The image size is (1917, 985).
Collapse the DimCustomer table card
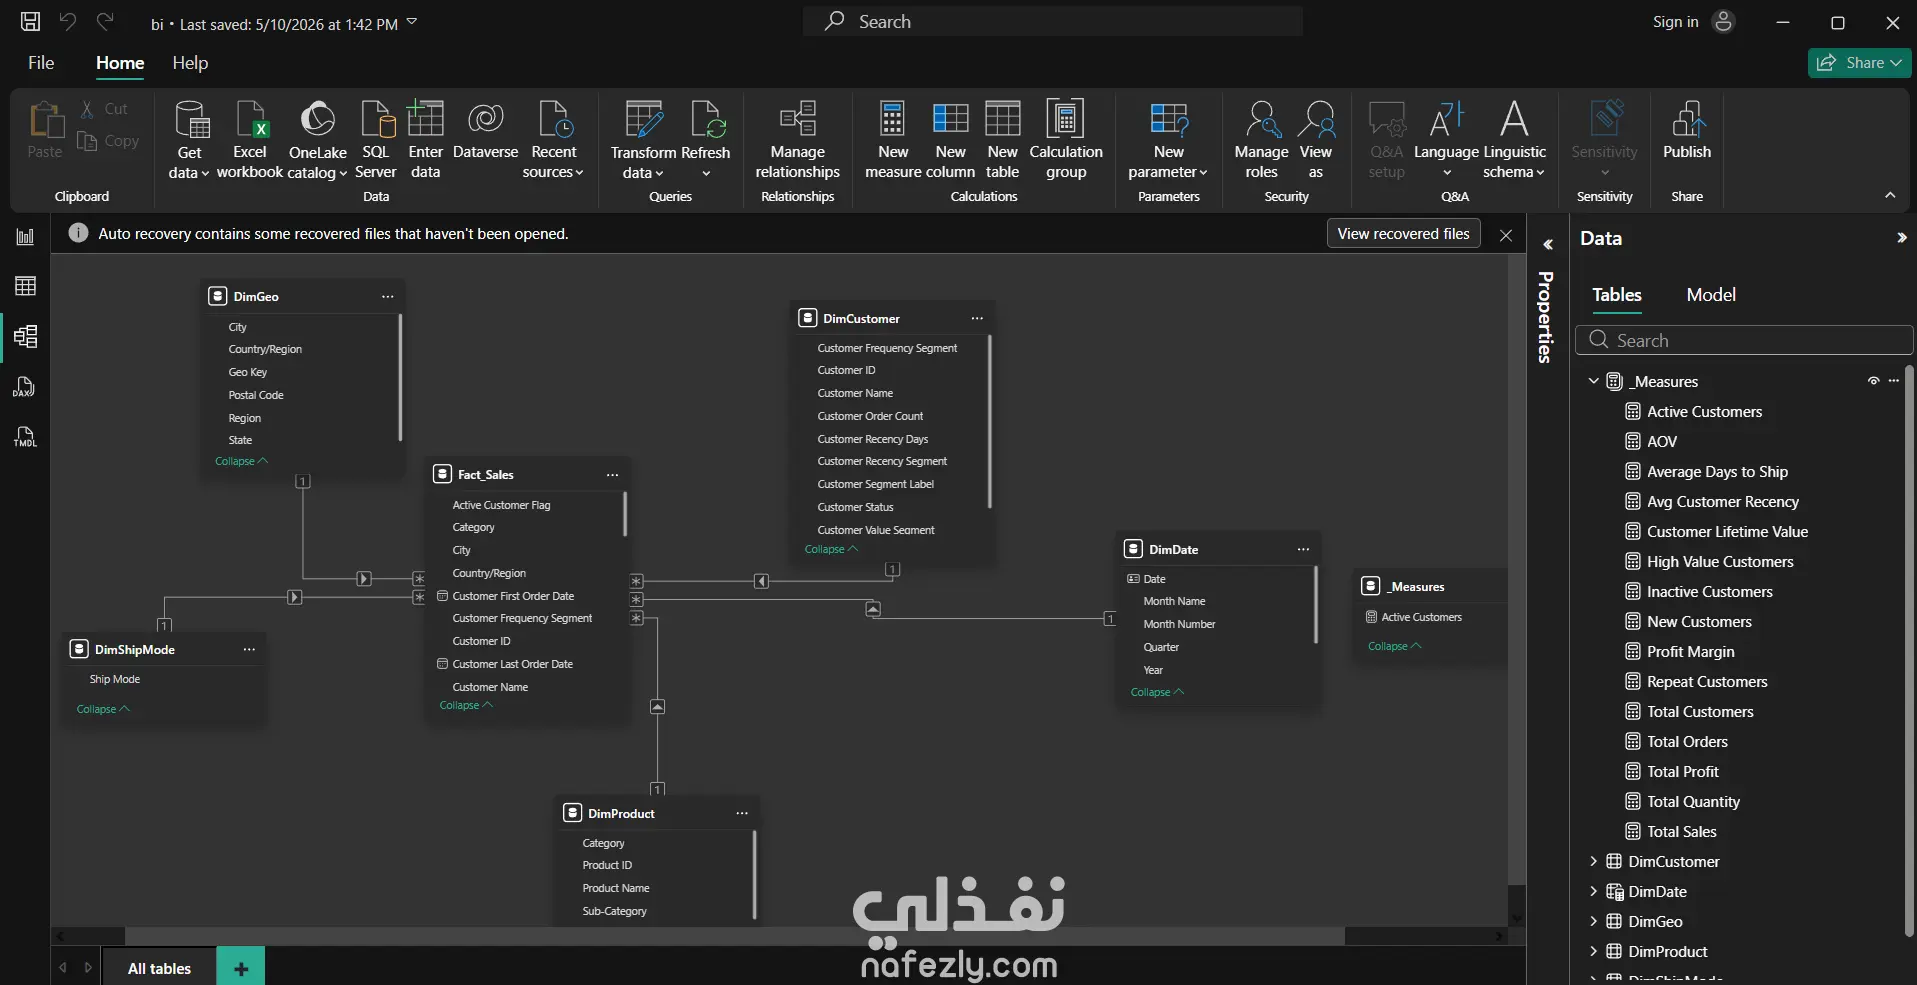click(831, 549)
